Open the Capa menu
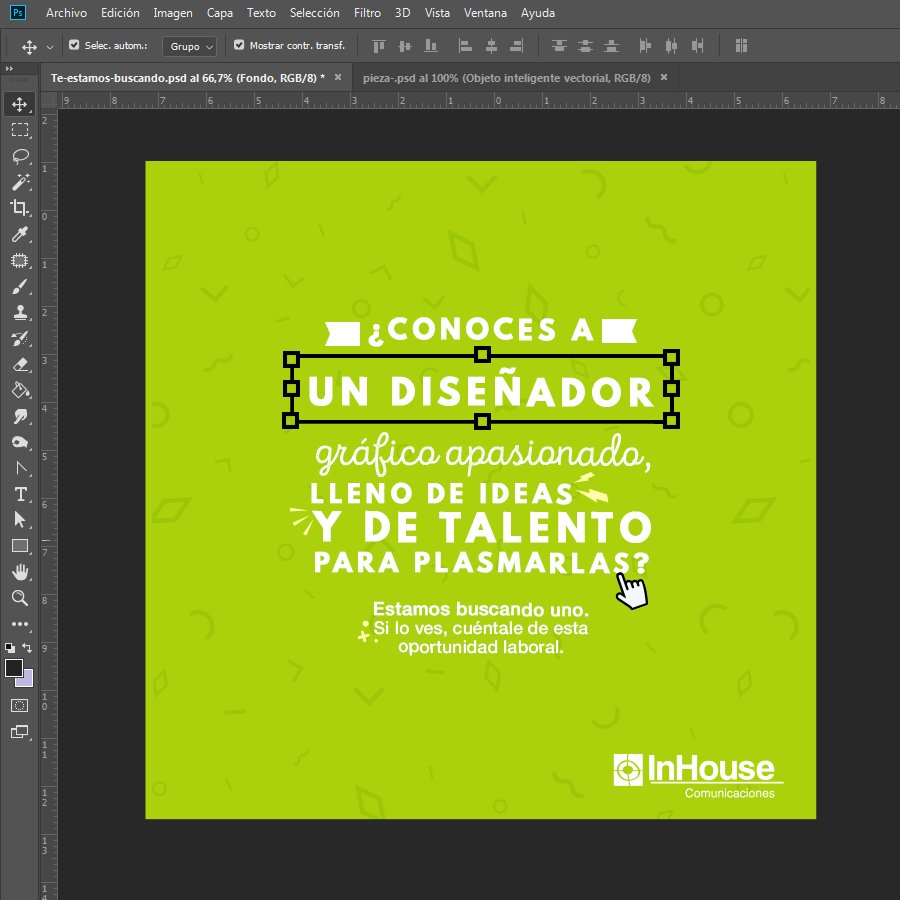Viewport: 900px width, 900px height. pos(220,13)
